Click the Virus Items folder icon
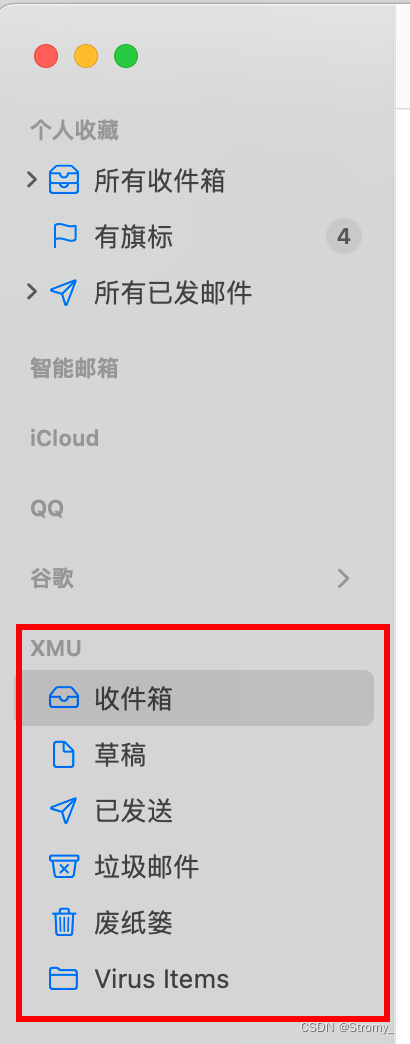 (x=64, y=979)
